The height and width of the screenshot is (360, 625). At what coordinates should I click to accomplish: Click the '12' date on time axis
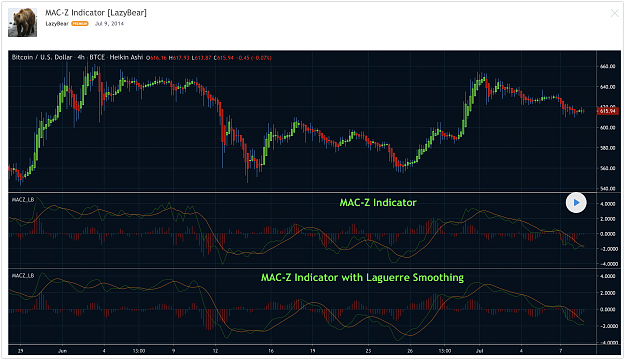coord(215,351)
